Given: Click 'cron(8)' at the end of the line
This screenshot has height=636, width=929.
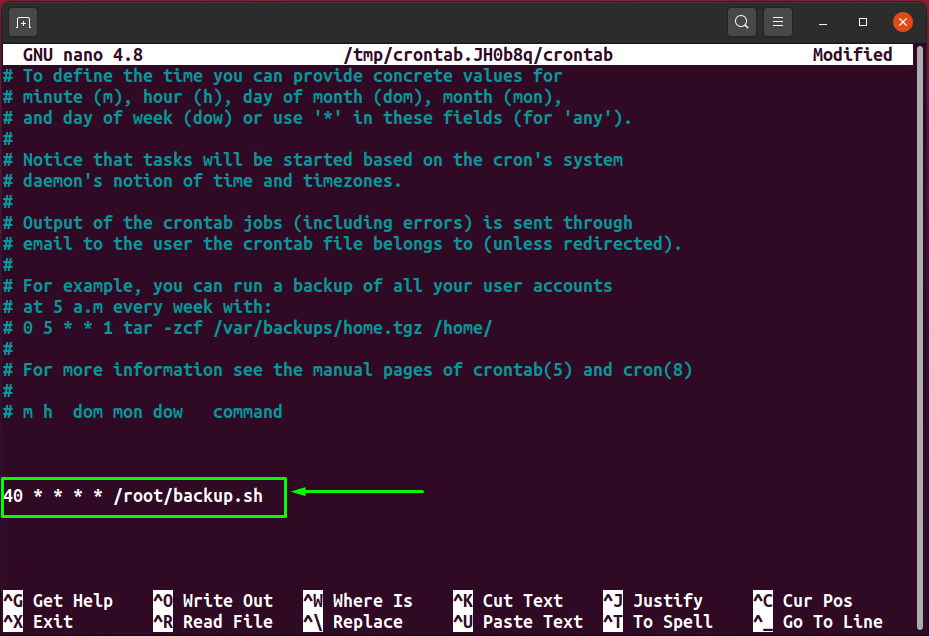Looking at the screenshot, I should click(x=658, y=370).
